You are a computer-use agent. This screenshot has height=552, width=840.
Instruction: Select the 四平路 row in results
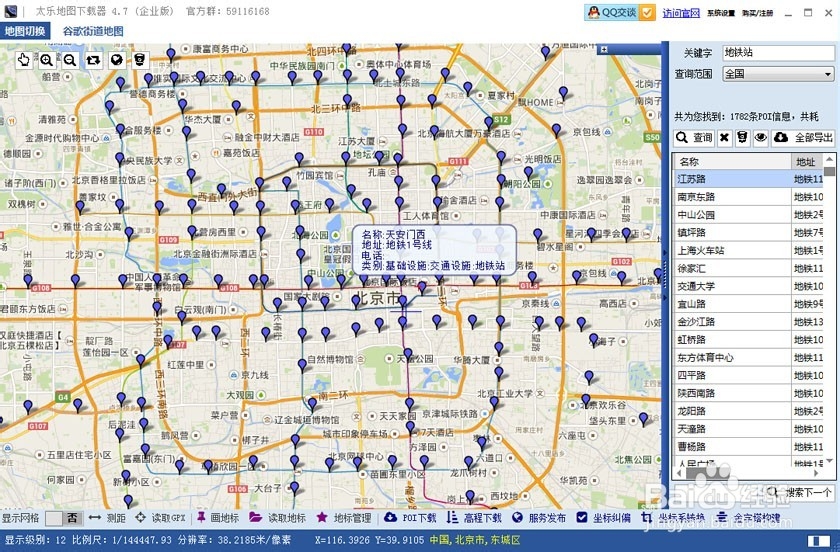(748, 375)
